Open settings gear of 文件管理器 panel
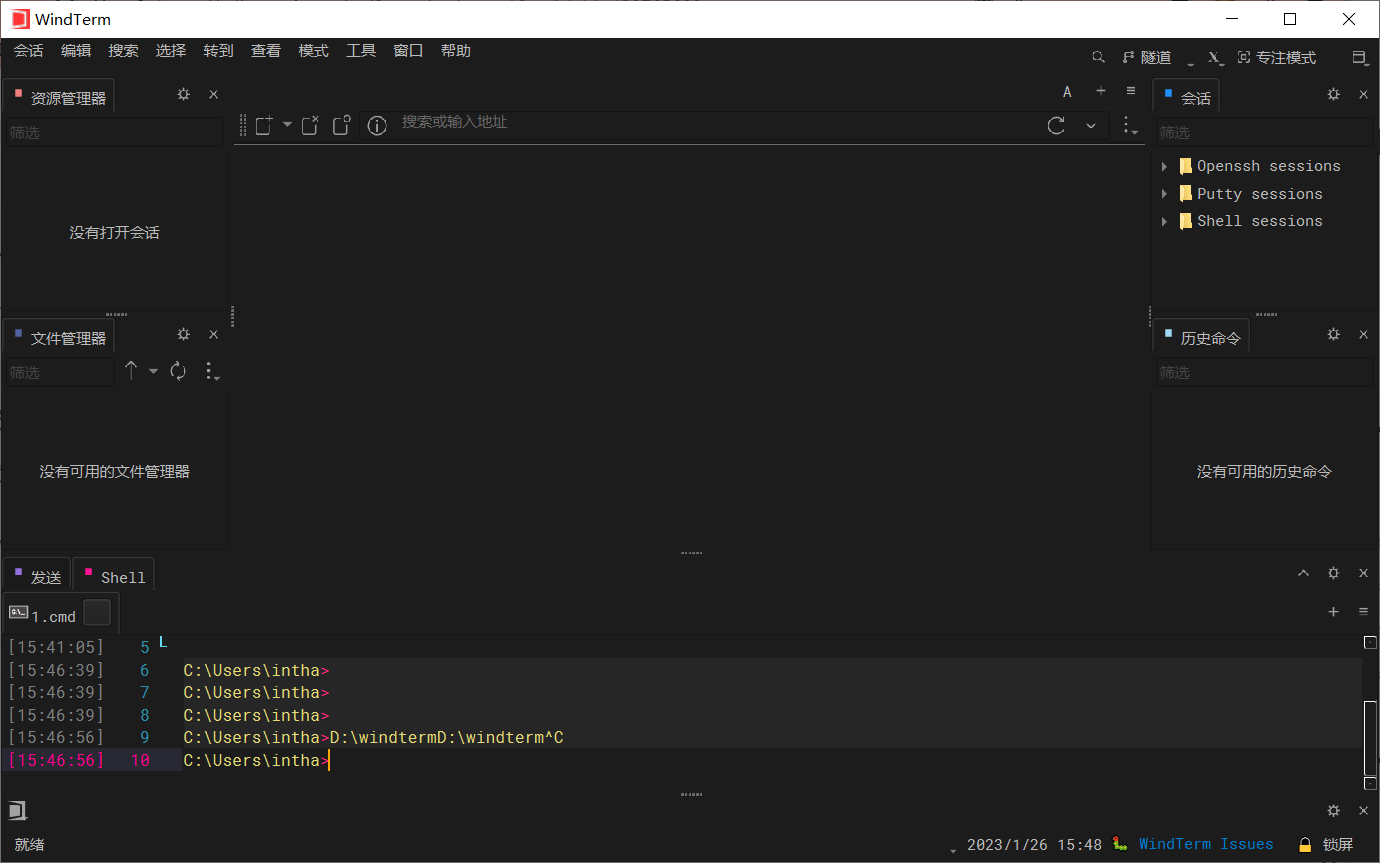 [183, 334]
